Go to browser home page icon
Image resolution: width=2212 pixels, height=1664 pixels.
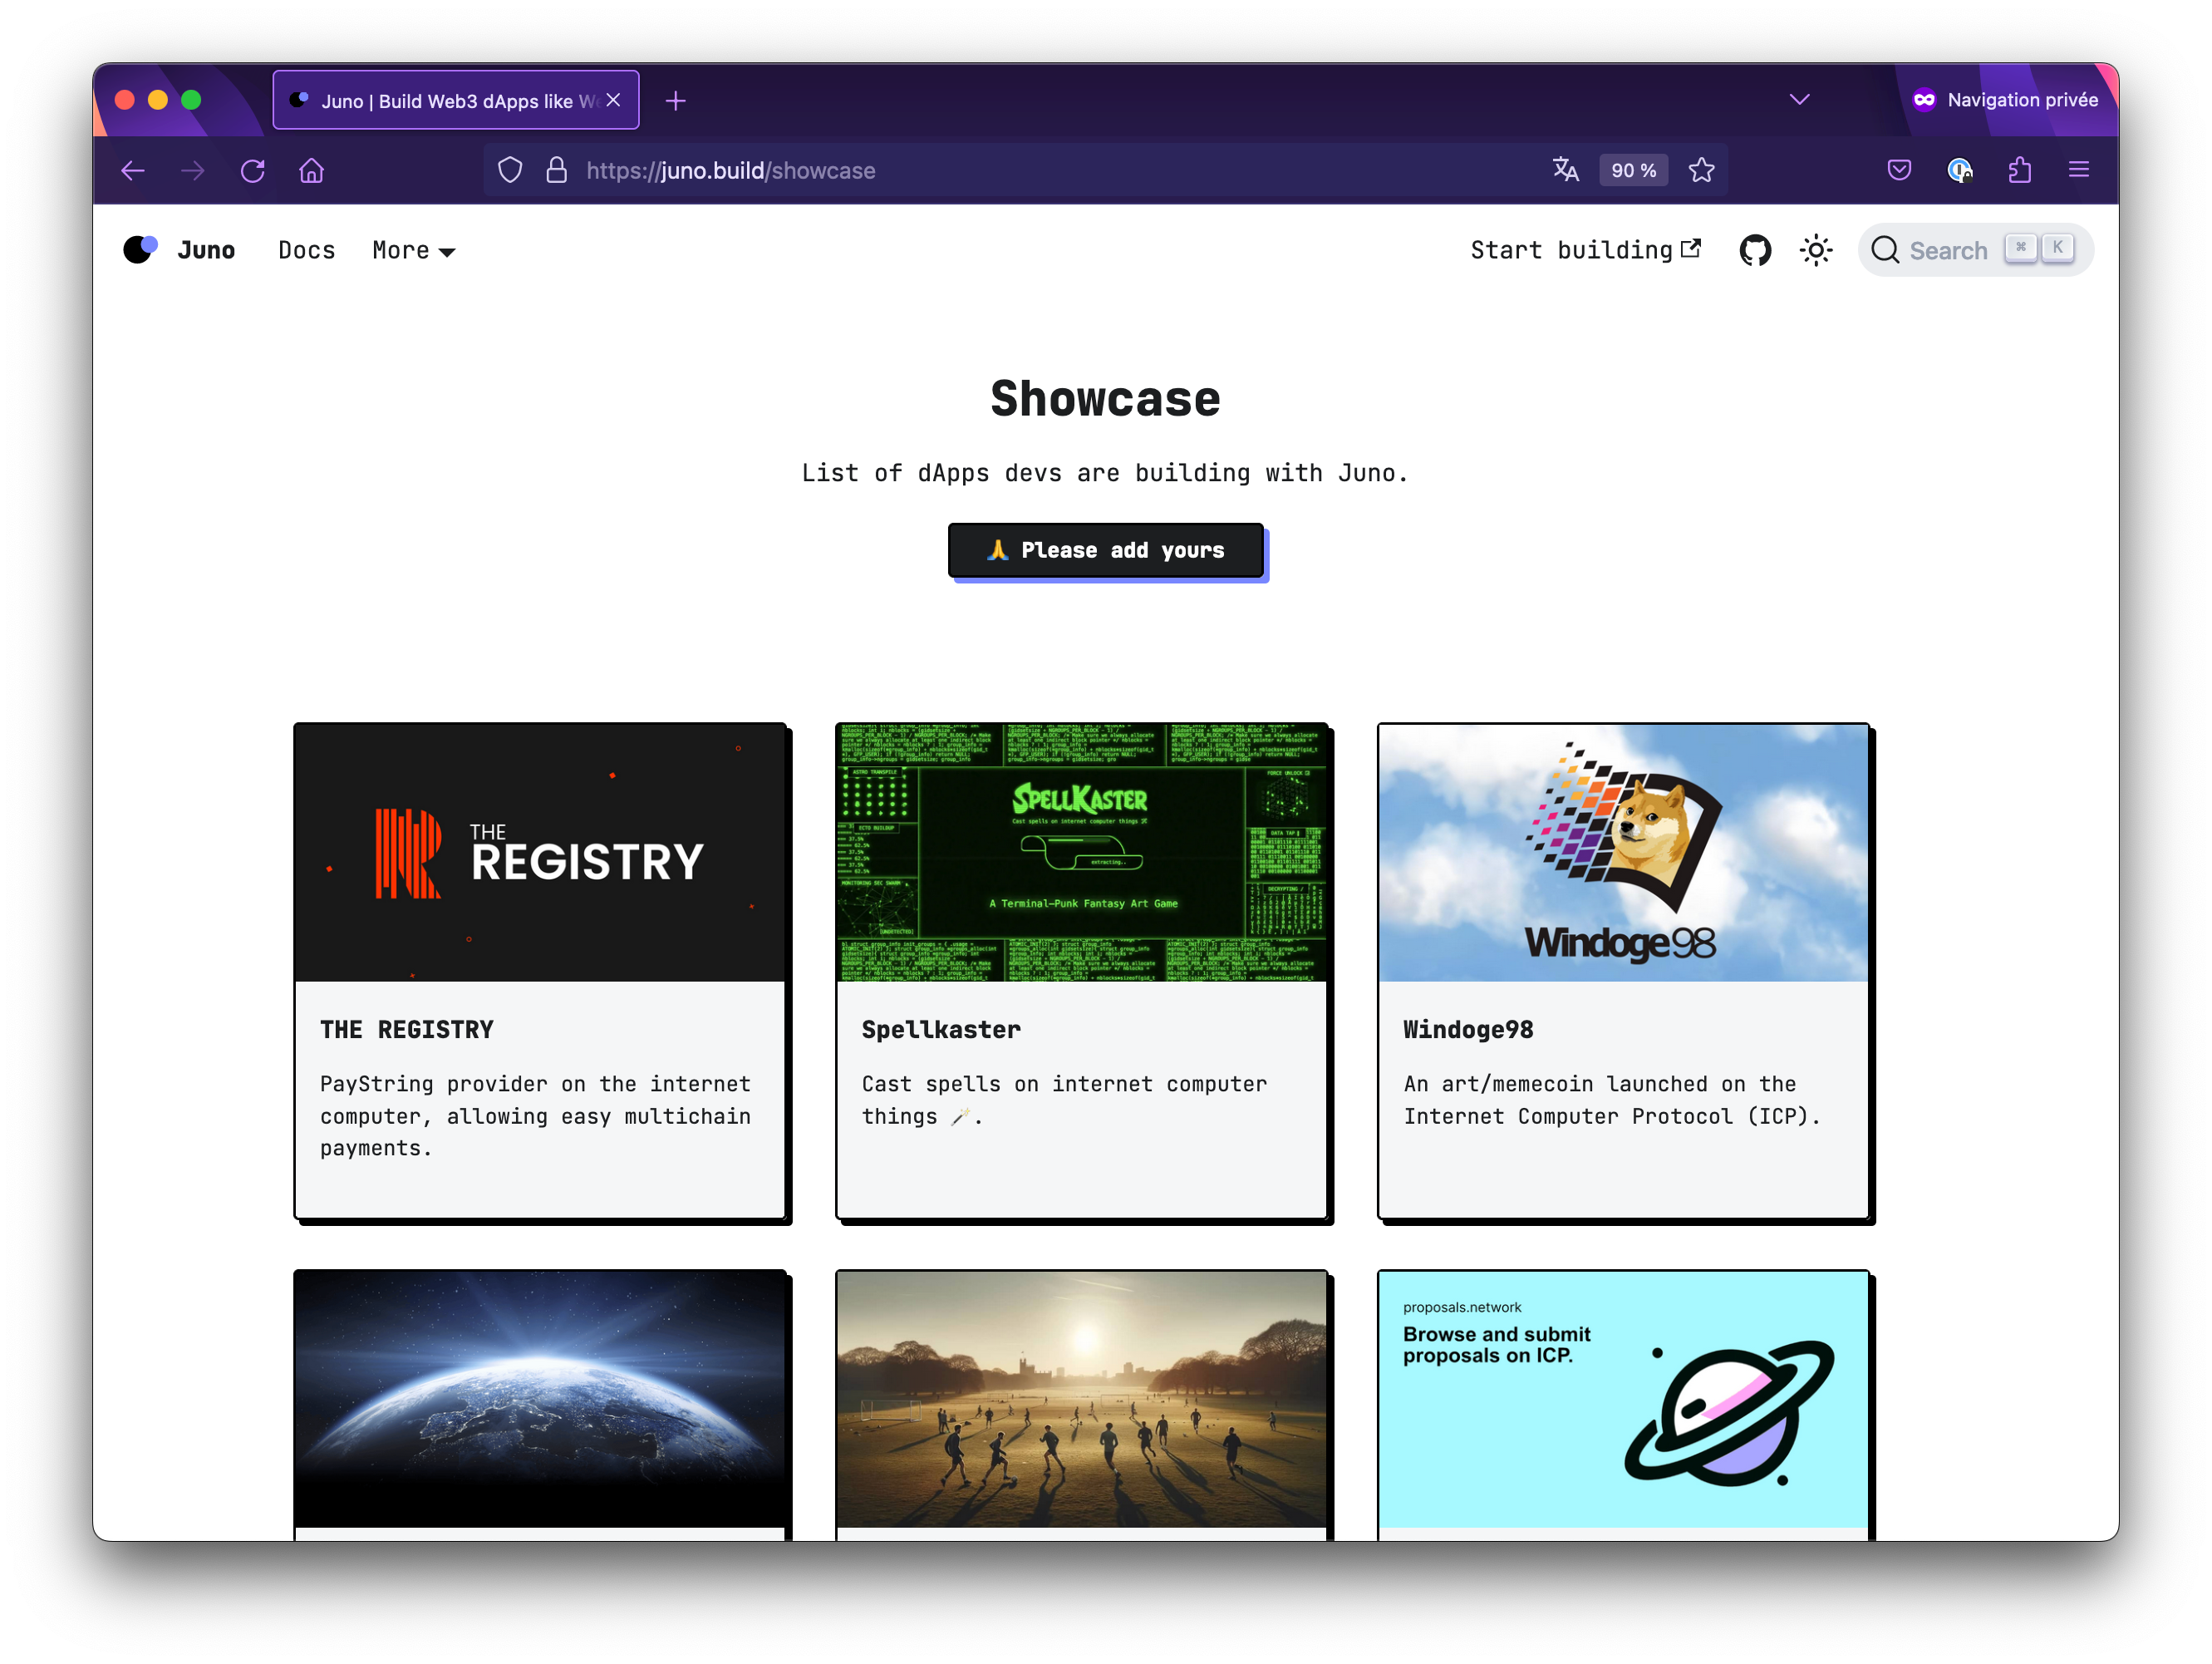pos(312,170)
